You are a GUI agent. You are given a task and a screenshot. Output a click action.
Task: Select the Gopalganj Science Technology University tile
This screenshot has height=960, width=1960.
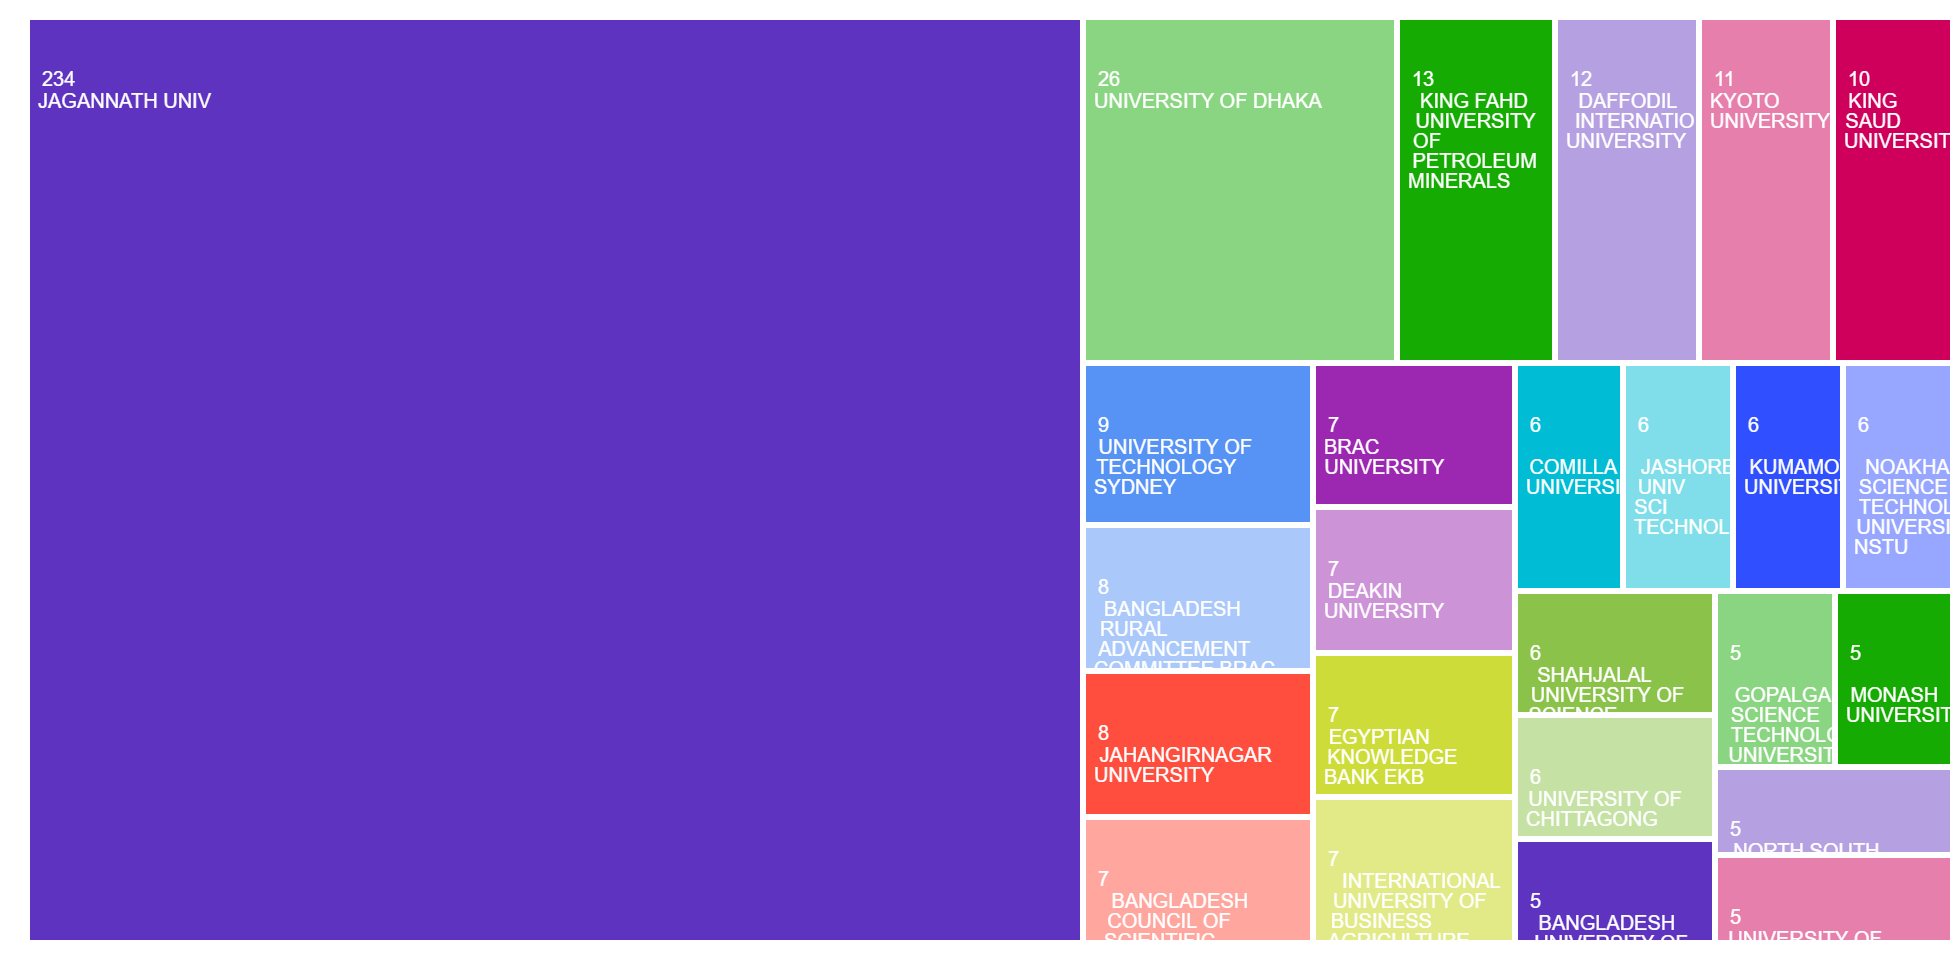[x=1774, y=679]
